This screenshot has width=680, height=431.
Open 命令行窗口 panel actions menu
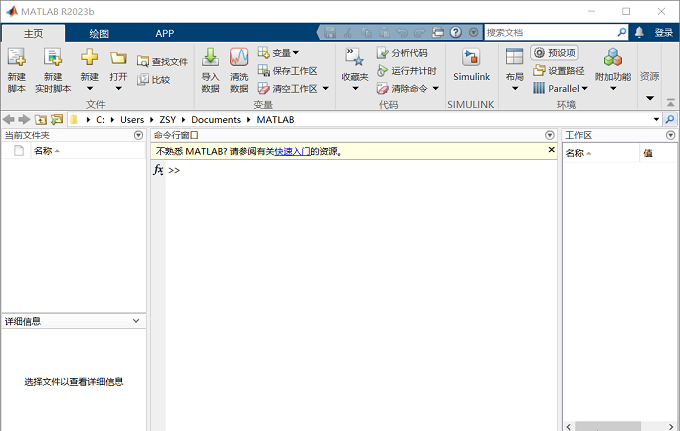click(550, 135)
